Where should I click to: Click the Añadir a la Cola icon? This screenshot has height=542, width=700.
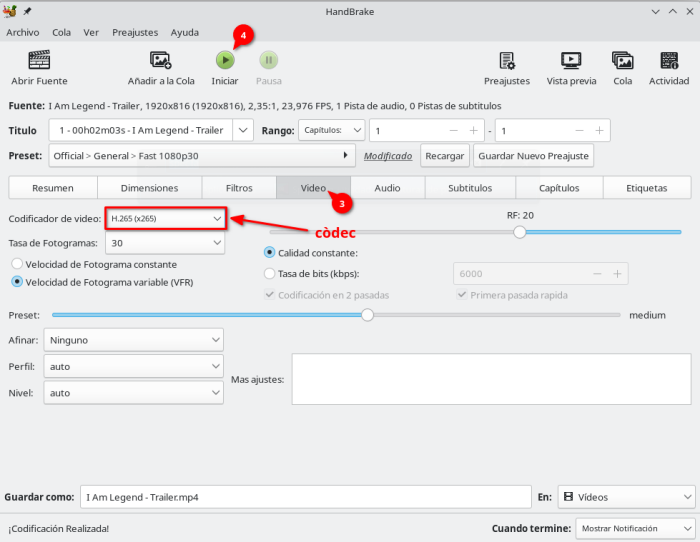(x=161, y=60)
